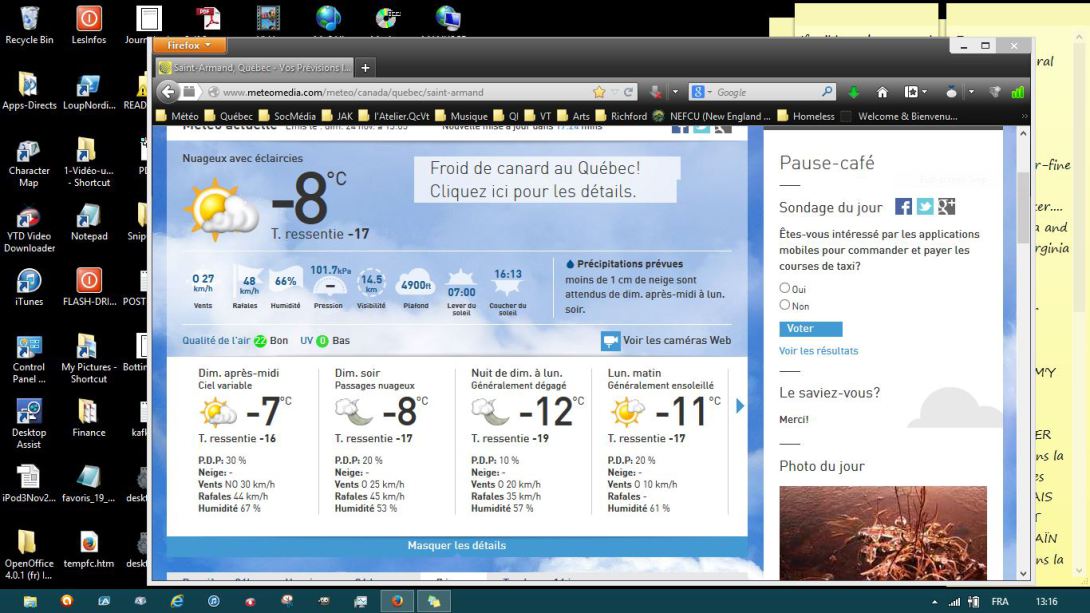This screenshot has height=613, width=1090.
Task: Toggle the bookmark star in the address bar
Action: (597, 90)
